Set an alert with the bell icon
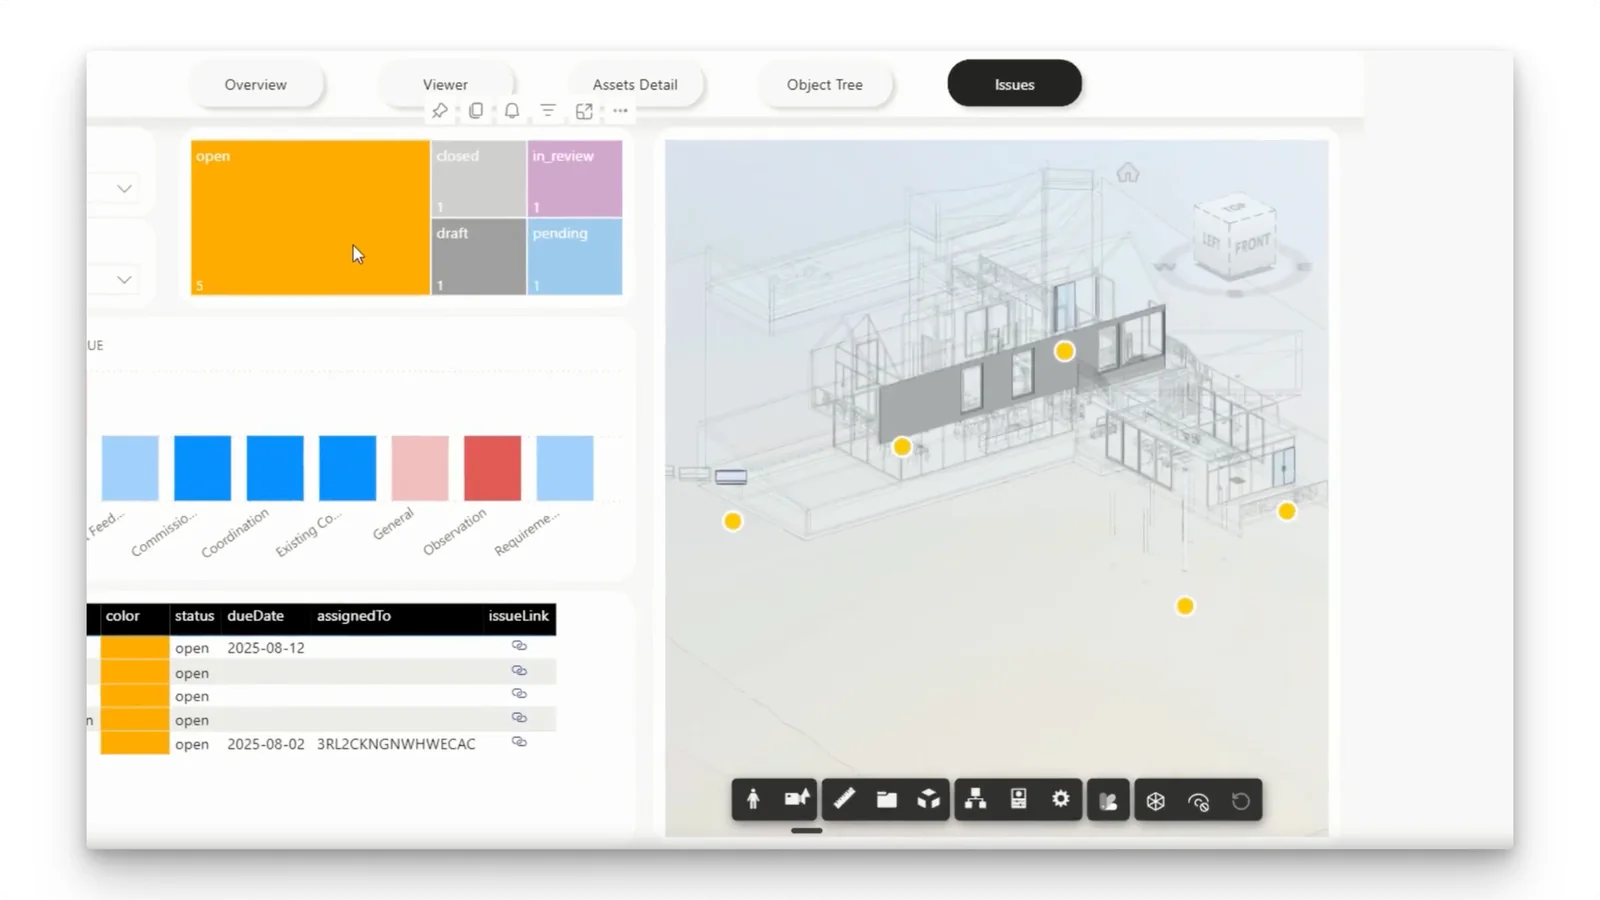 click(x=512, y=111)
